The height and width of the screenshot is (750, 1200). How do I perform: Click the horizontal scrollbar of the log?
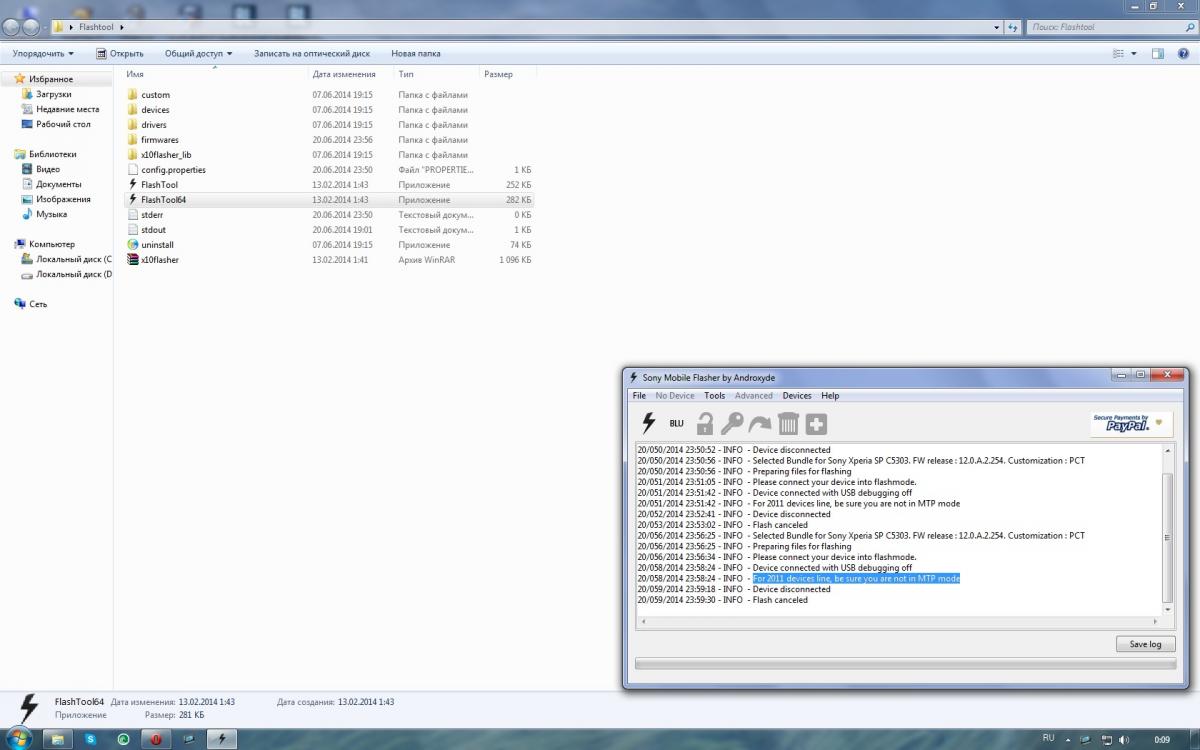coord(898,622)
